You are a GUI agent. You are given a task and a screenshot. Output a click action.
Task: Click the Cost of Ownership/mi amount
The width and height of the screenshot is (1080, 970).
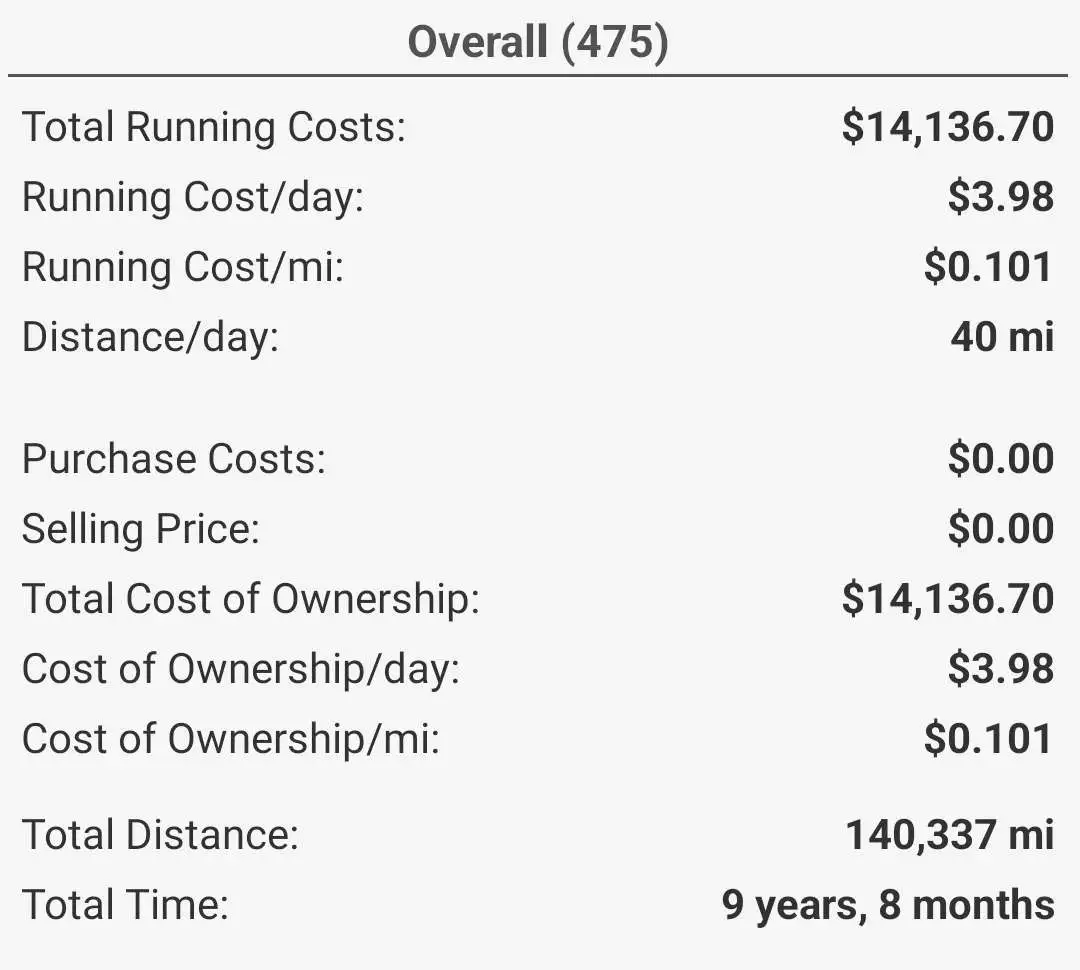[x=988, y=739]
